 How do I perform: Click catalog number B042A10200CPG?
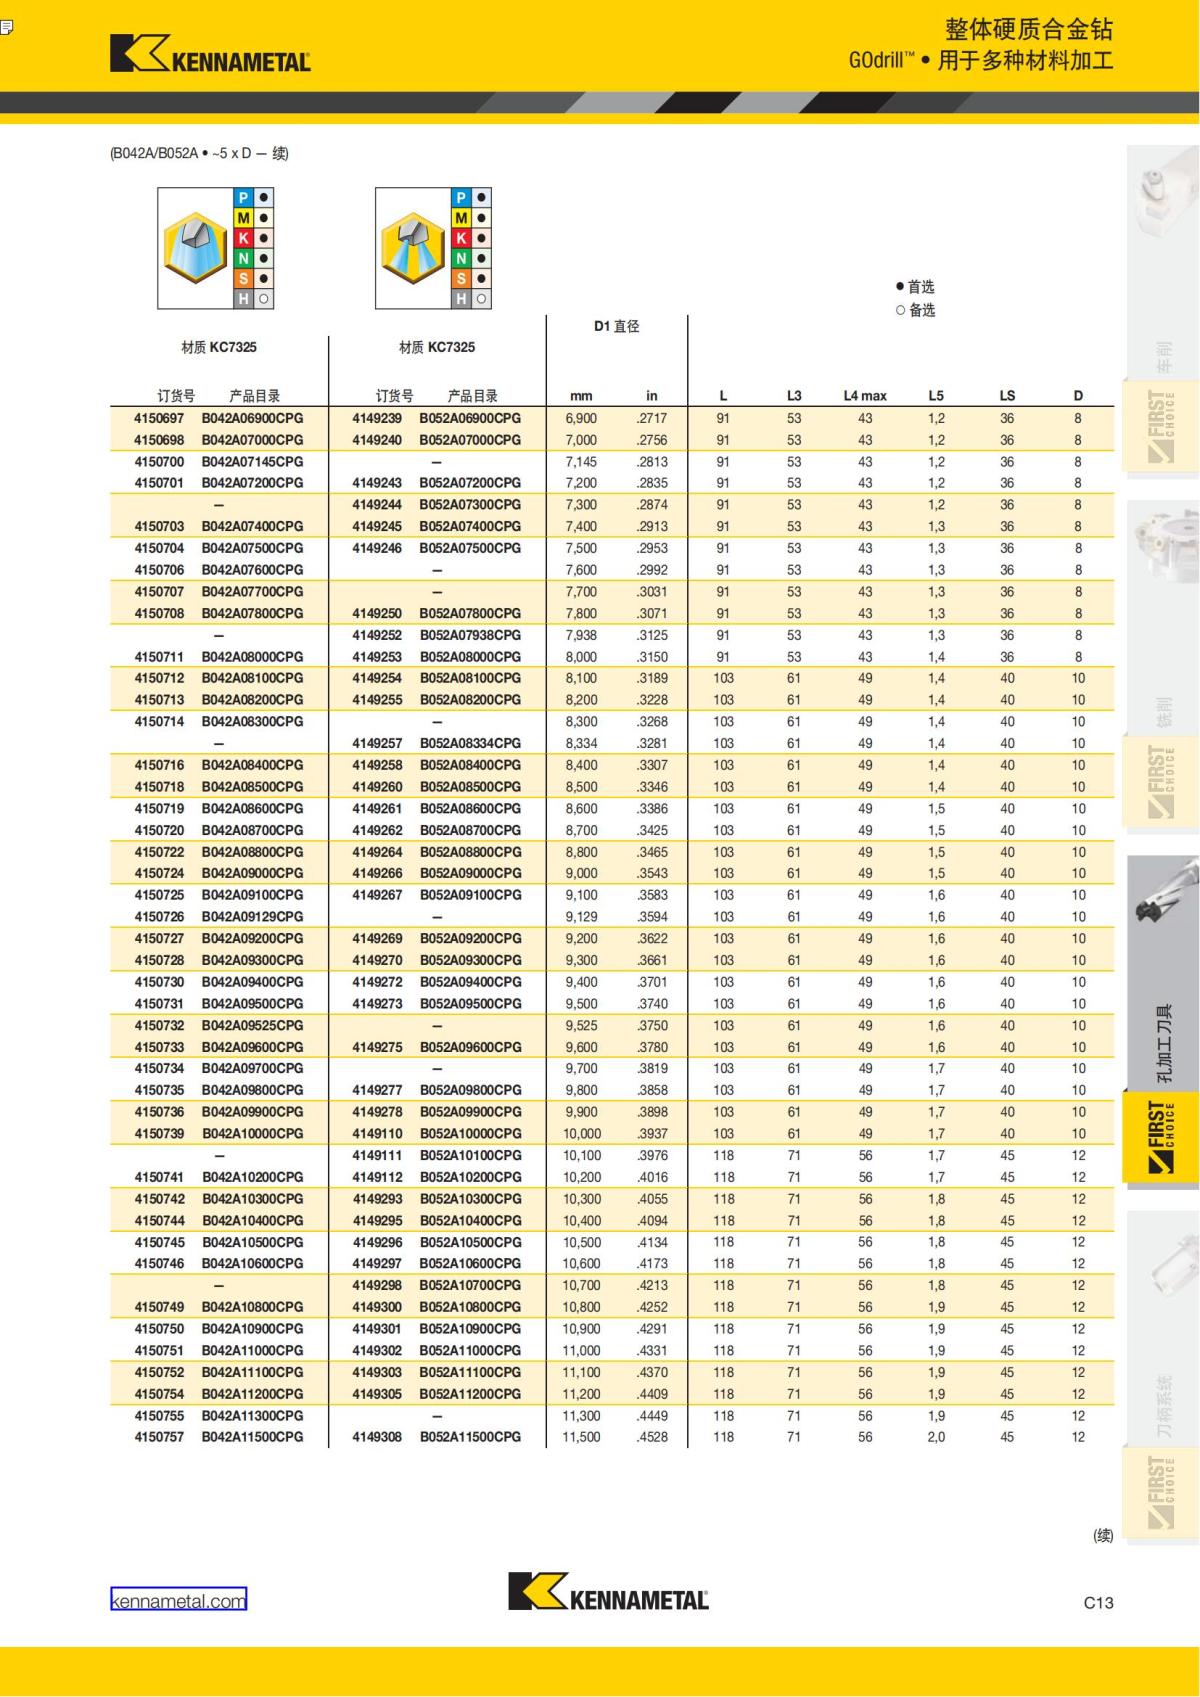coord(252,1177)
